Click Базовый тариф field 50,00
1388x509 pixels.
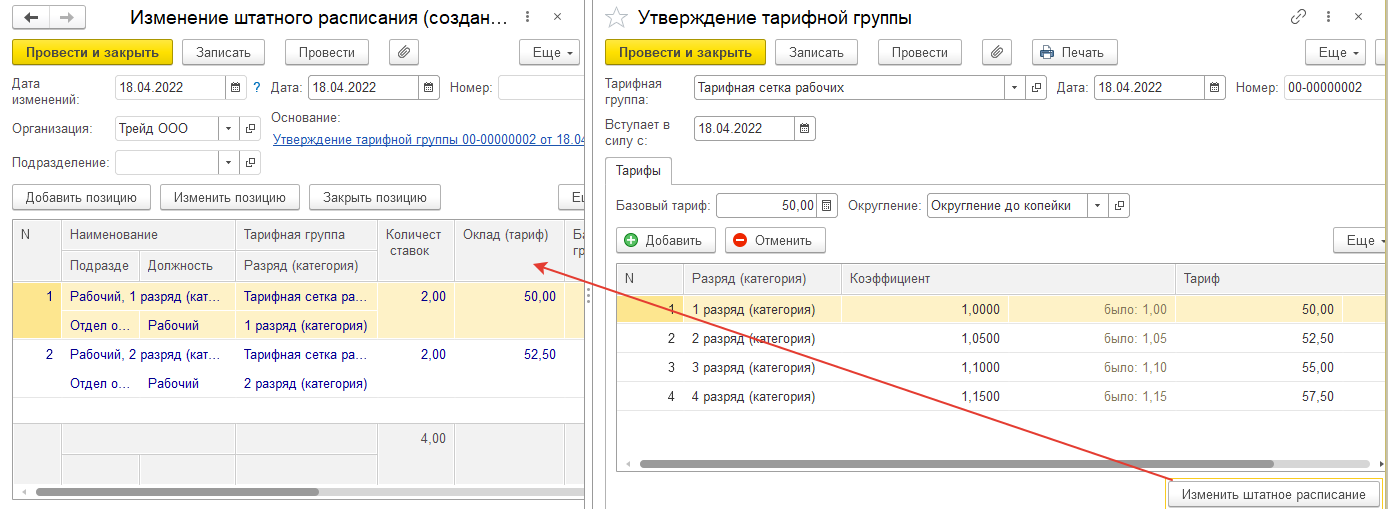click(767, 205)
